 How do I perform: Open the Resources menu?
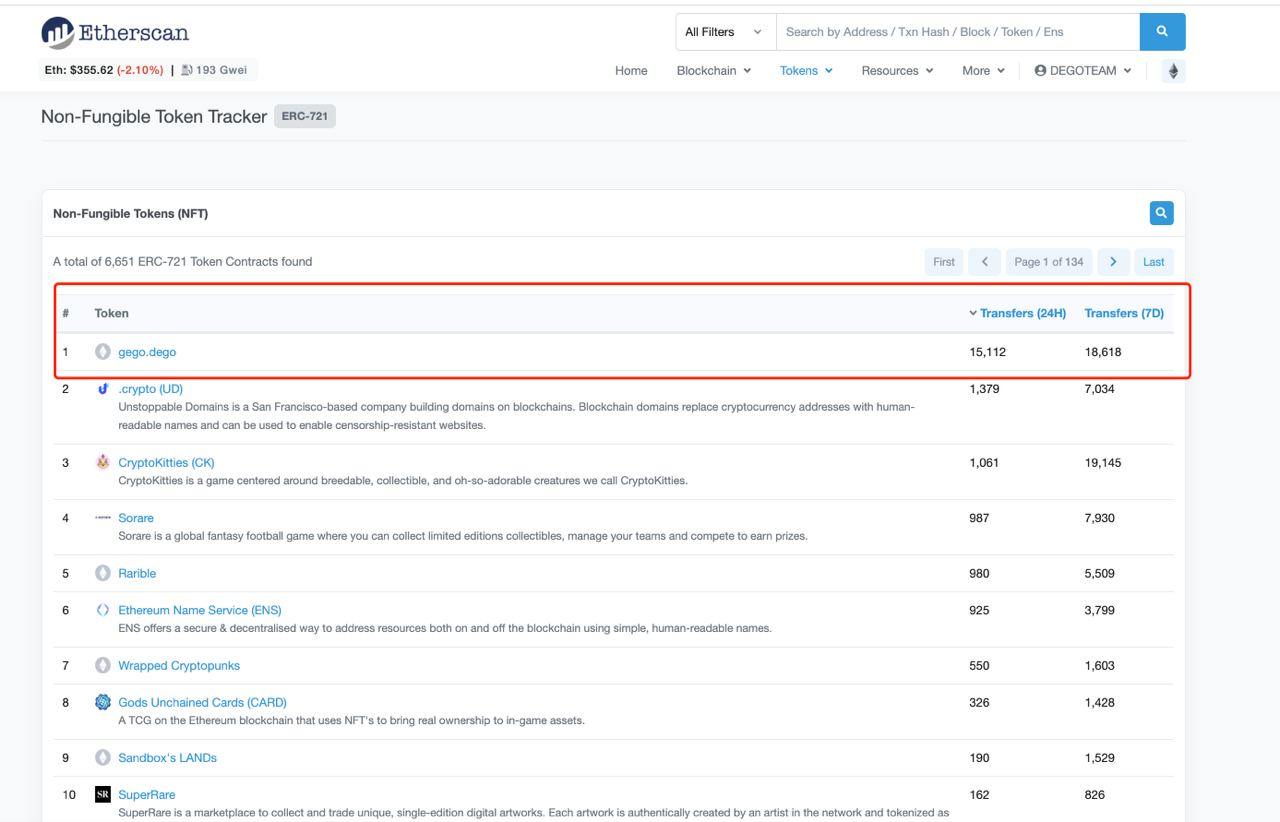(897, 71)
